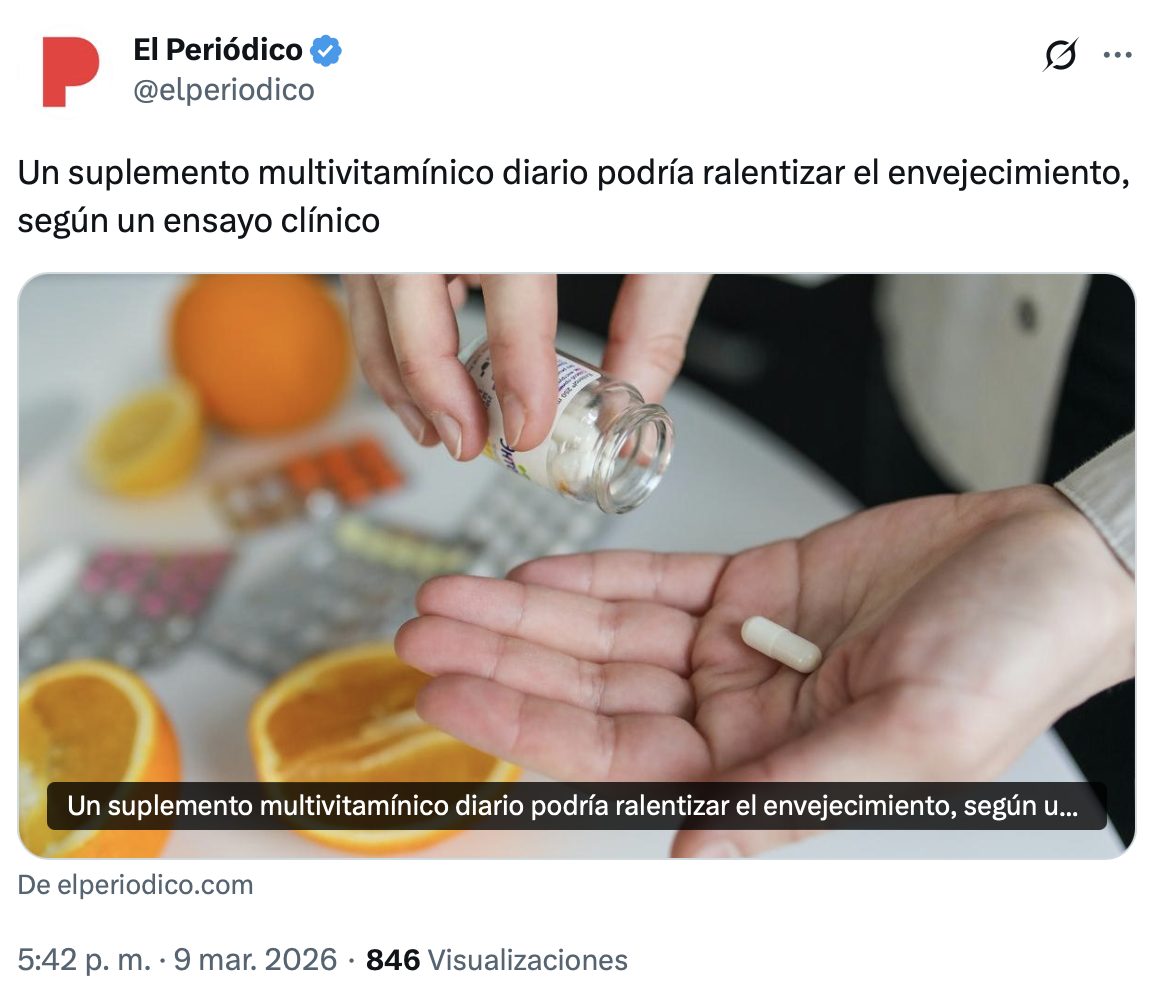
Task: Click the dark caption overlay on card
Action: coord(576,806)
